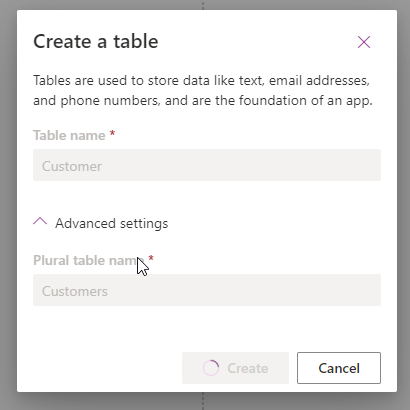
Task: Click the Create button
Action: tap(235, 368)
